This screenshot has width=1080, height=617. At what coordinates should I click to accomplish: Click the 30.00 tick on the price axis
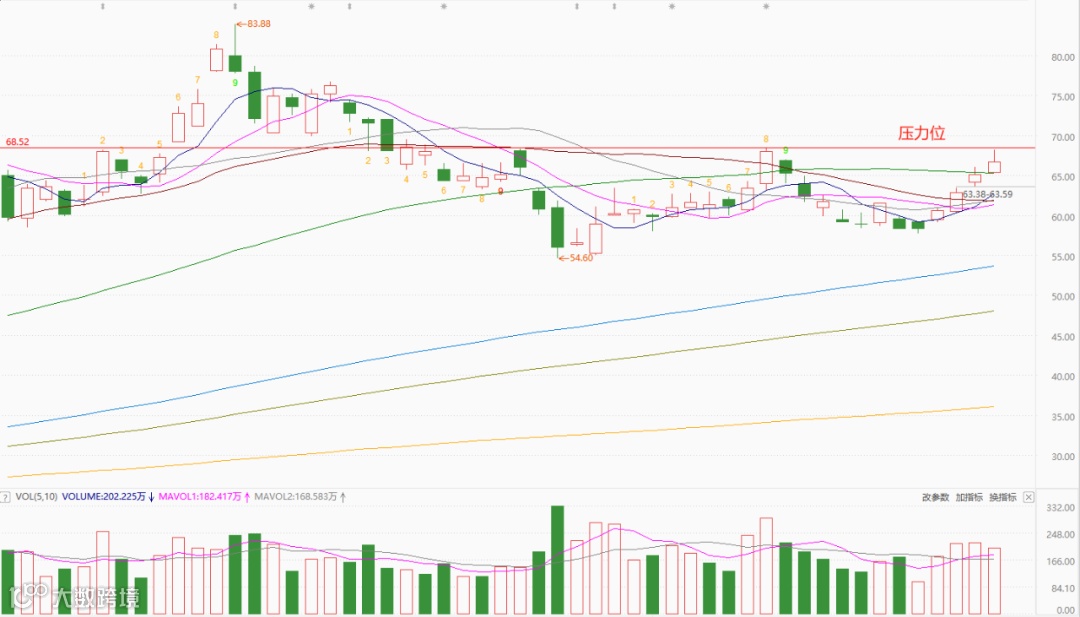point(1061,457)
